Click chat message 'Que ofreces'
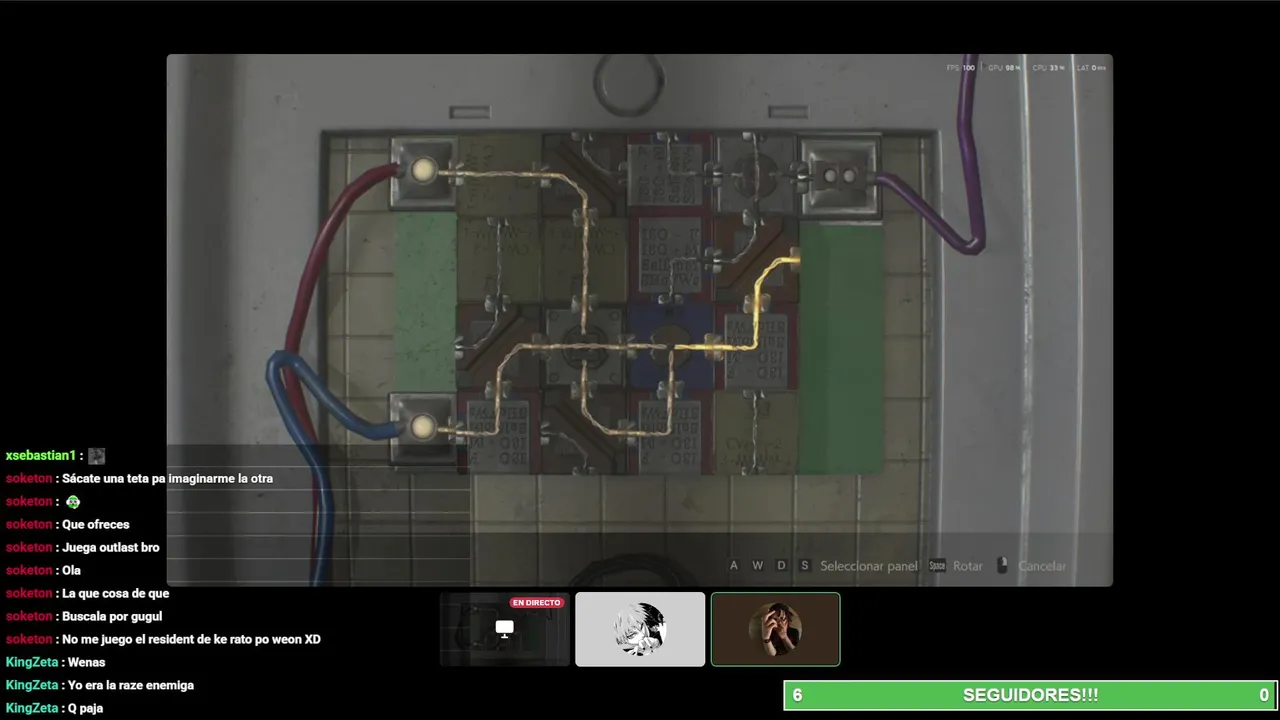1280x720 pixels. coord(96,525)
